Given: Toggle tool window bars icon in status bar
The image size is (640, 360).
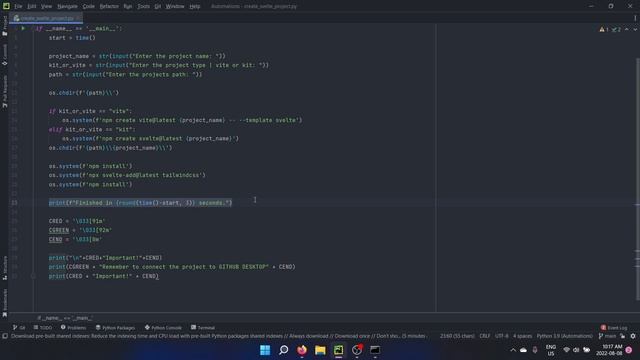Looking at the screenshot, I should (x=5, y=336).
